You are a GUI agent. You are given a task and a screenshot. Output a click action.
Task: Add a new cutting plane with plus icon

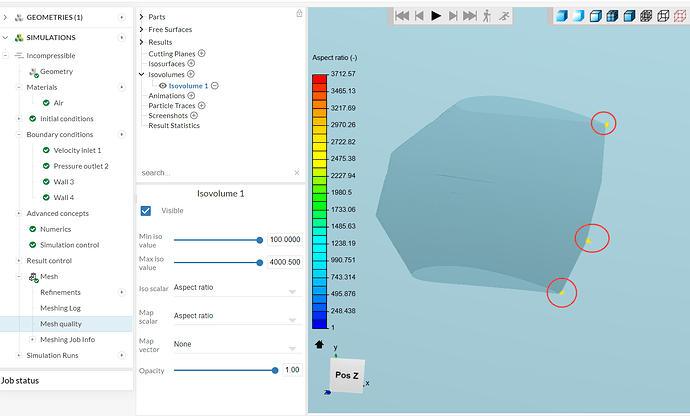[x=202, y=53]
